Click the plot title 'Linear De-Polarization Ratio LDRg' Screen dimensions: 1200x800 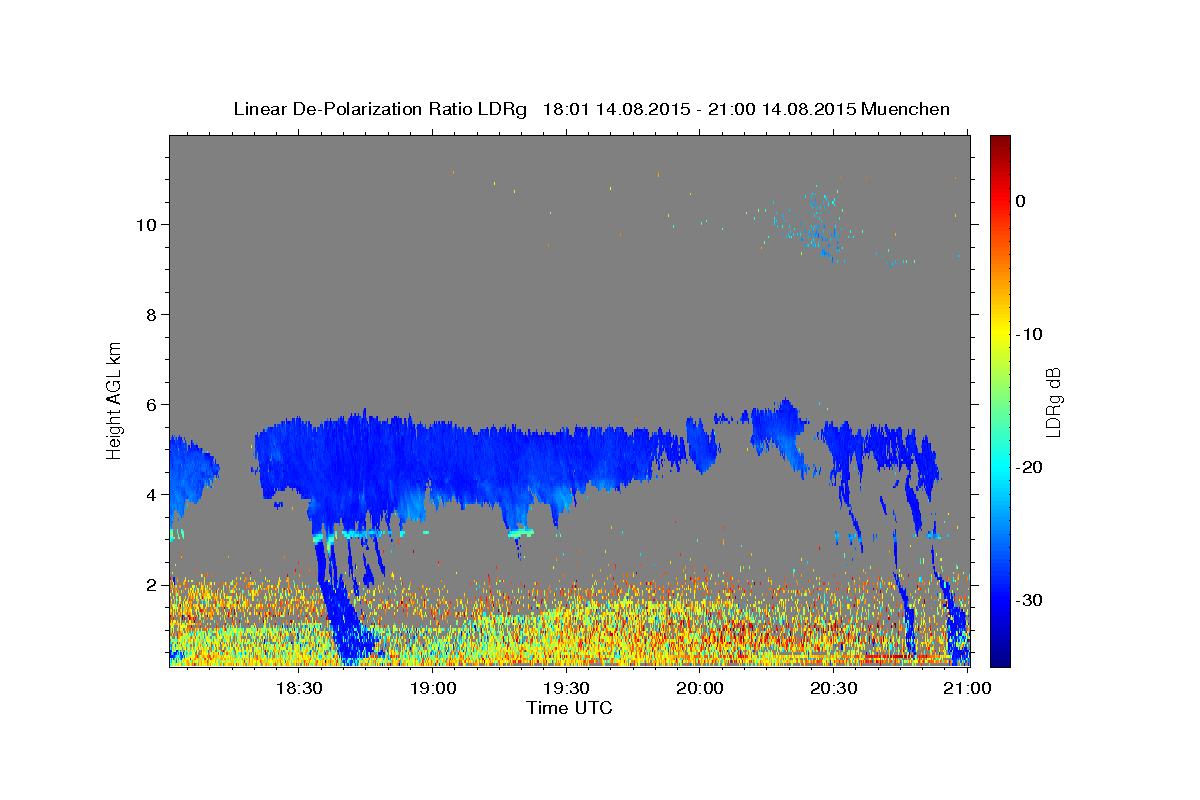(x=379, y=109)
